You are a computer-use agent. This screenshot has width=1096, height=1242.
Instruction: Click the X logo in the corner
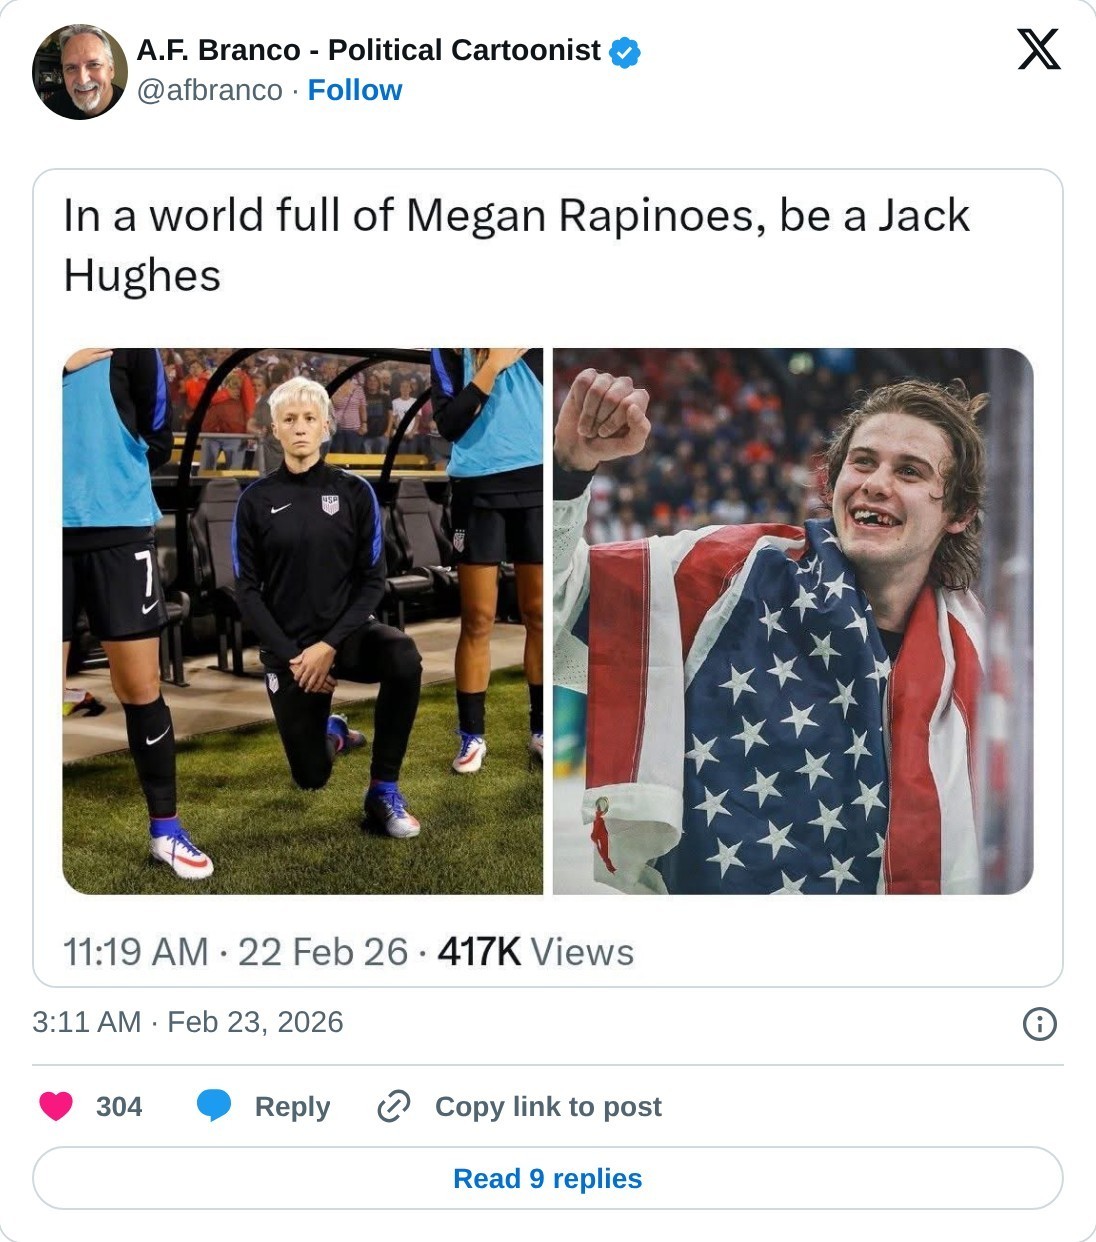1038,49
